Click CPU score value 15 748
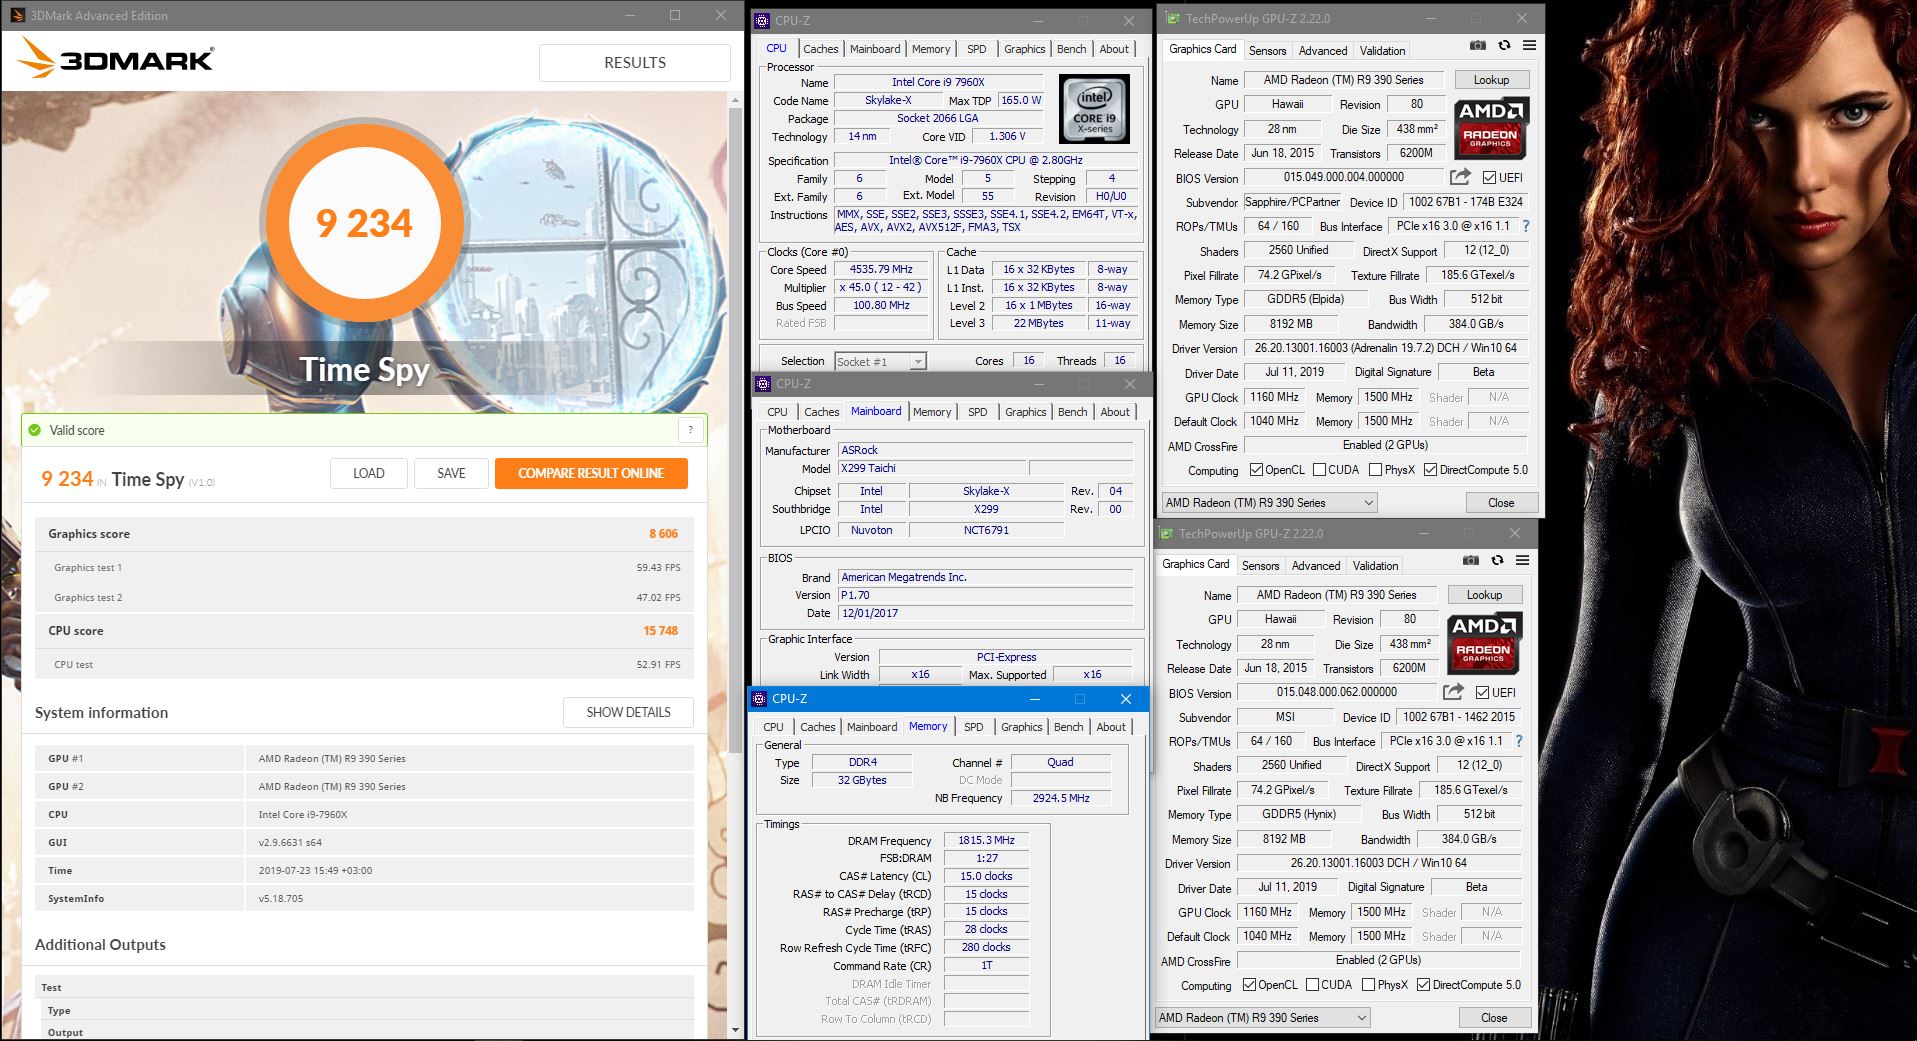Screen dimensions: 1917x1041 pos(660,631)
